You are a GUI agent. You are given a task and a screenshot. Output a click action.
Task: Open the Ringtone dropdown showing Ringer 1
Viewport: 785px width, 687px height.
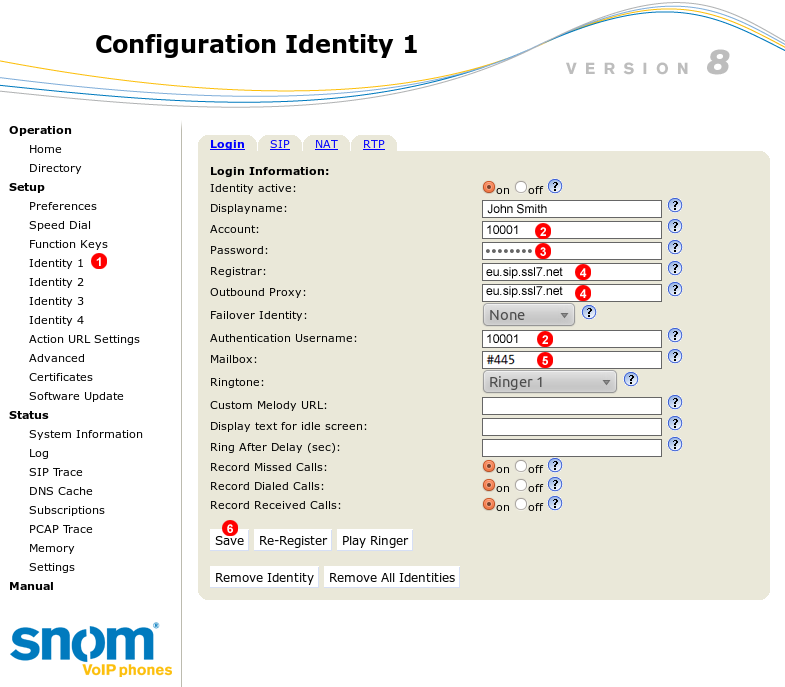549,382
